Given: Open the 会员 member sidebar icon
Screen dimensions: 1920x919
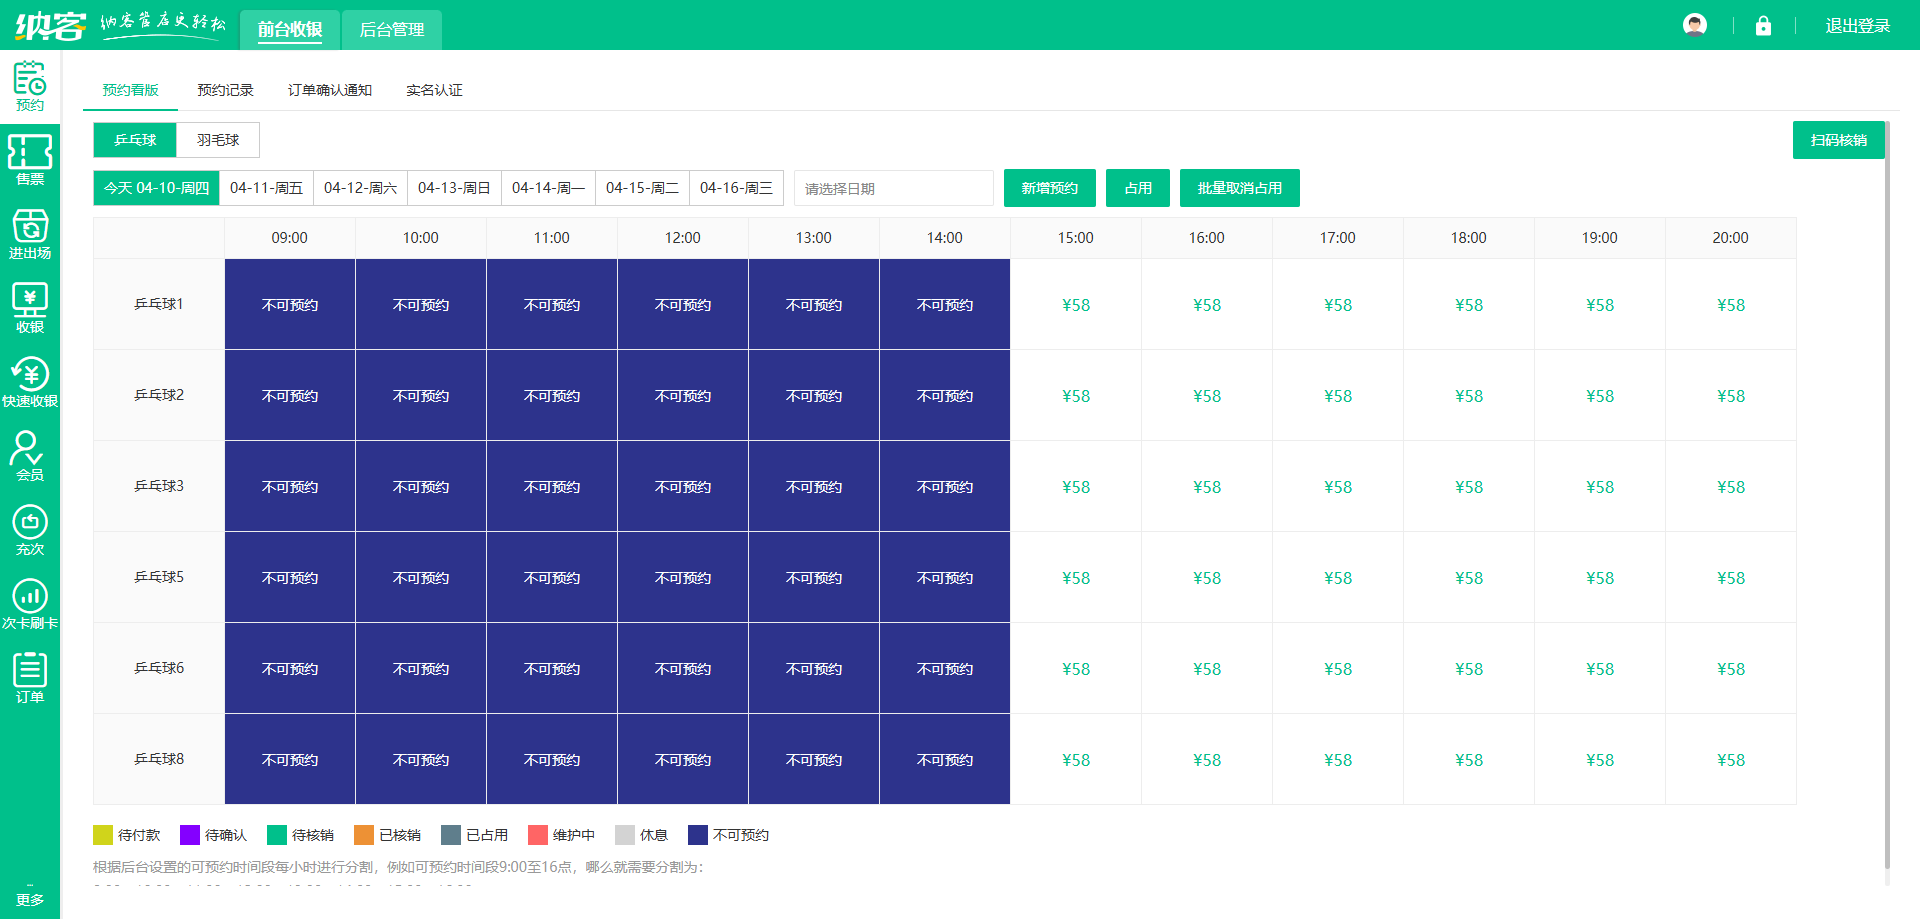Looking at the screenshot, I should pyautogui.click(x=30, y=457).
